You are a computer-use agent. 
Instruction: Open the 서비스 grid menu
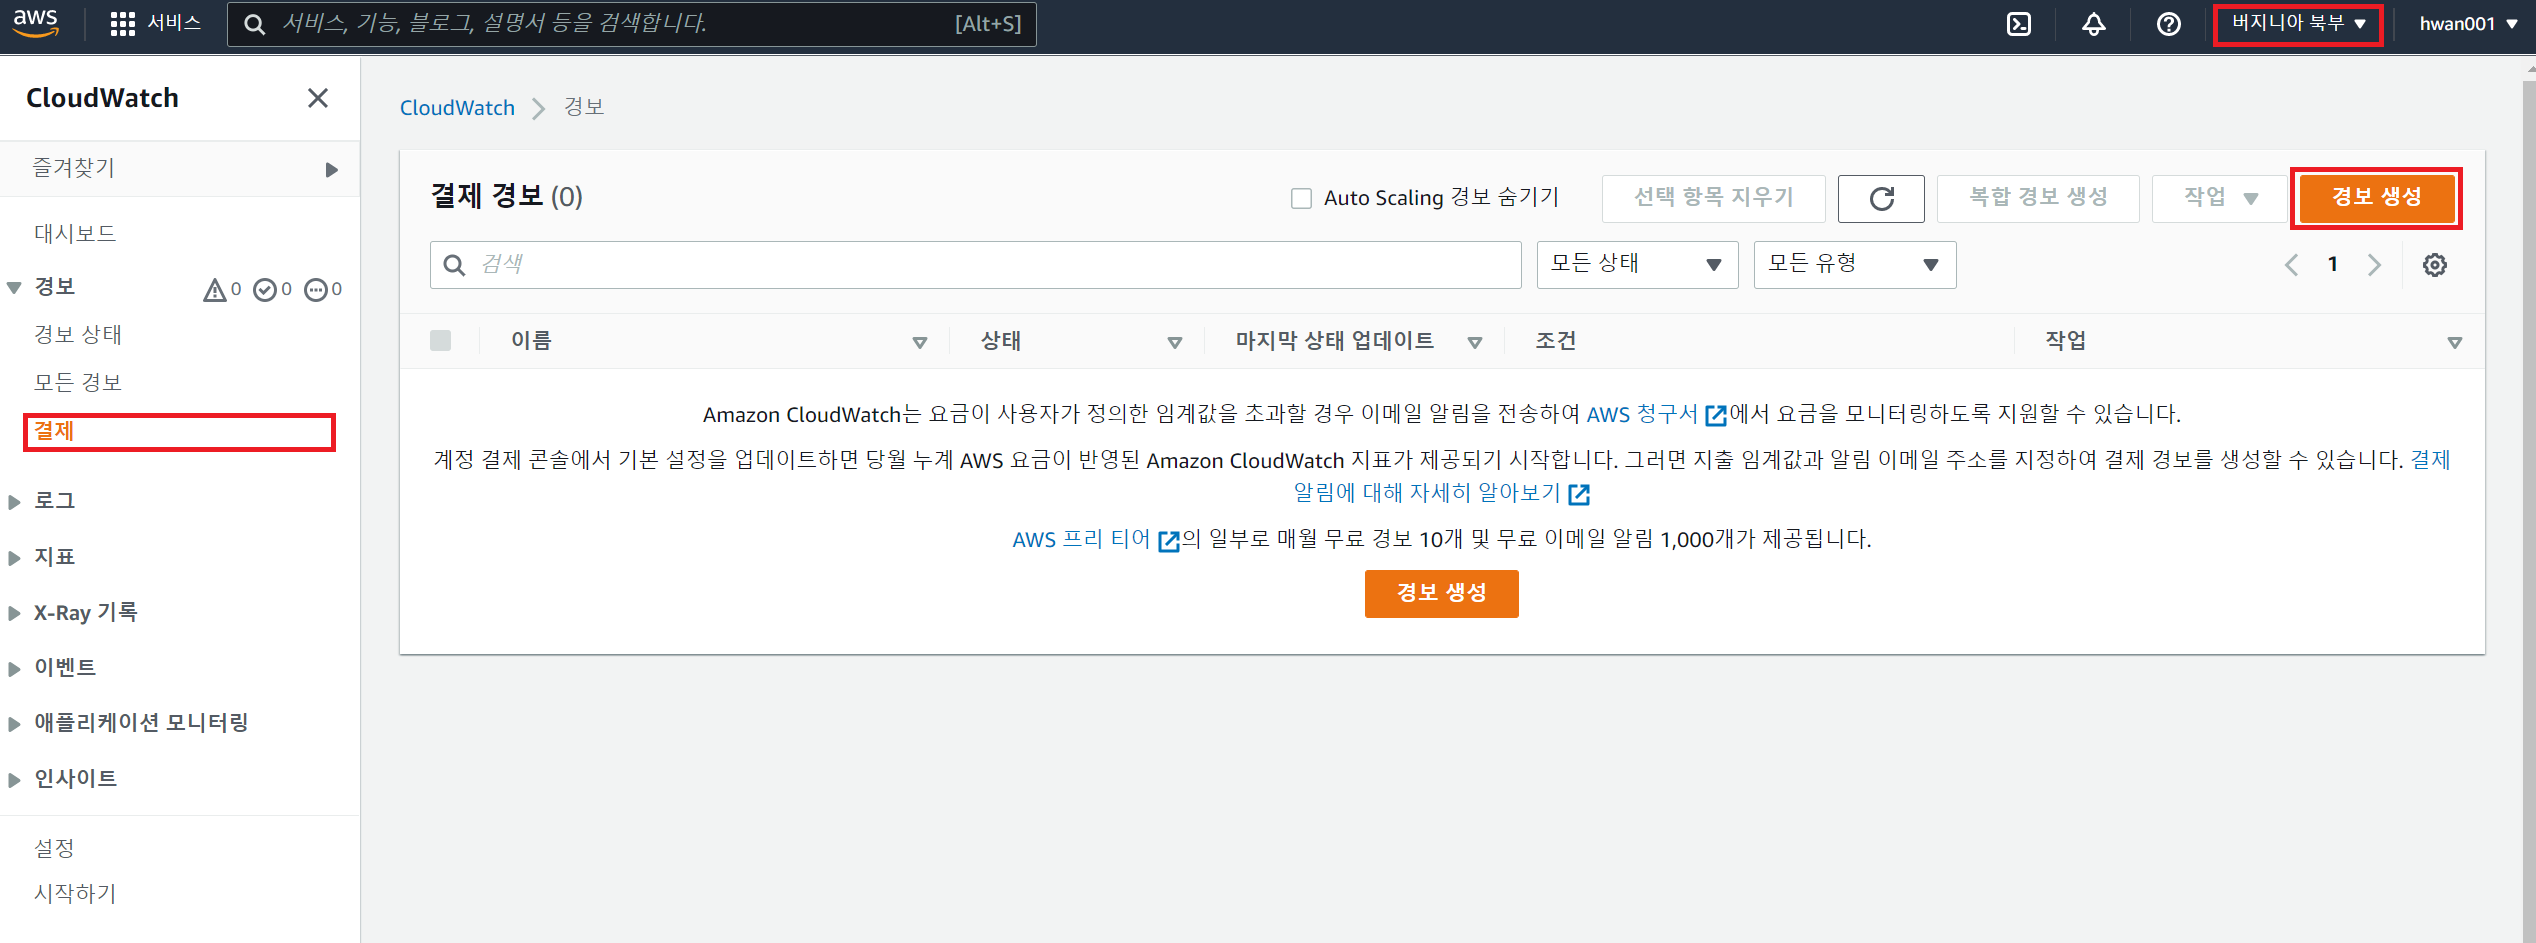tap(155, 23)
